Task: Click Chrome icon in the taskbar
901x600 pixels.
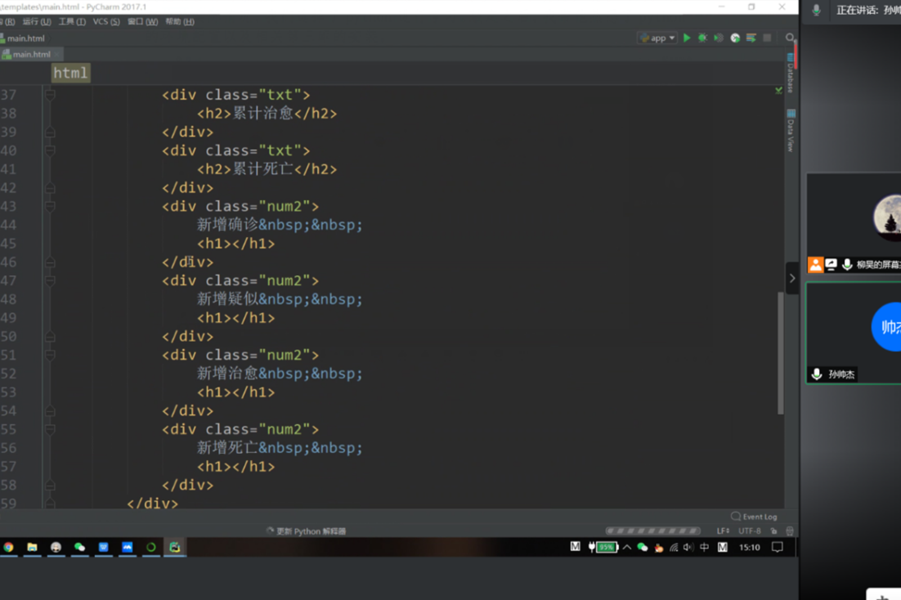Action: pyautogui.click(x=8, y=548)
